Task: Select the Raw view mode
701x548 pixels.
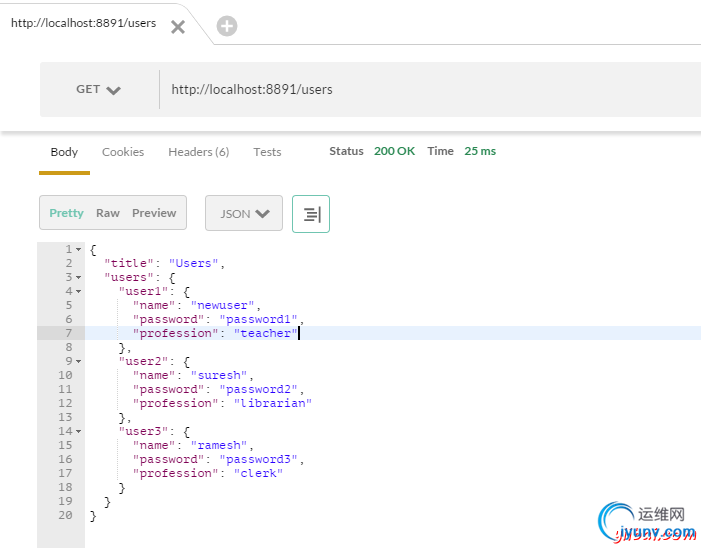Action: pyautogui.click(x=108, y=213)
